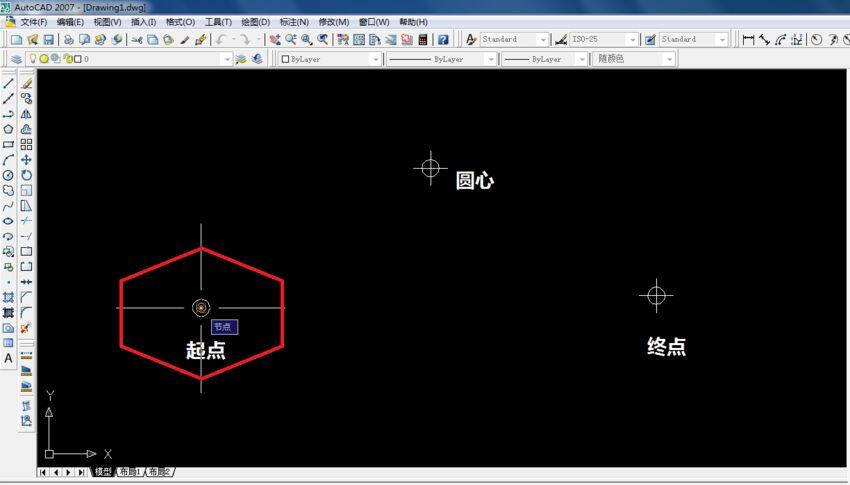Open the 编辑(E) menu
This screenshot has width=850, height=485.
point(70,22)
